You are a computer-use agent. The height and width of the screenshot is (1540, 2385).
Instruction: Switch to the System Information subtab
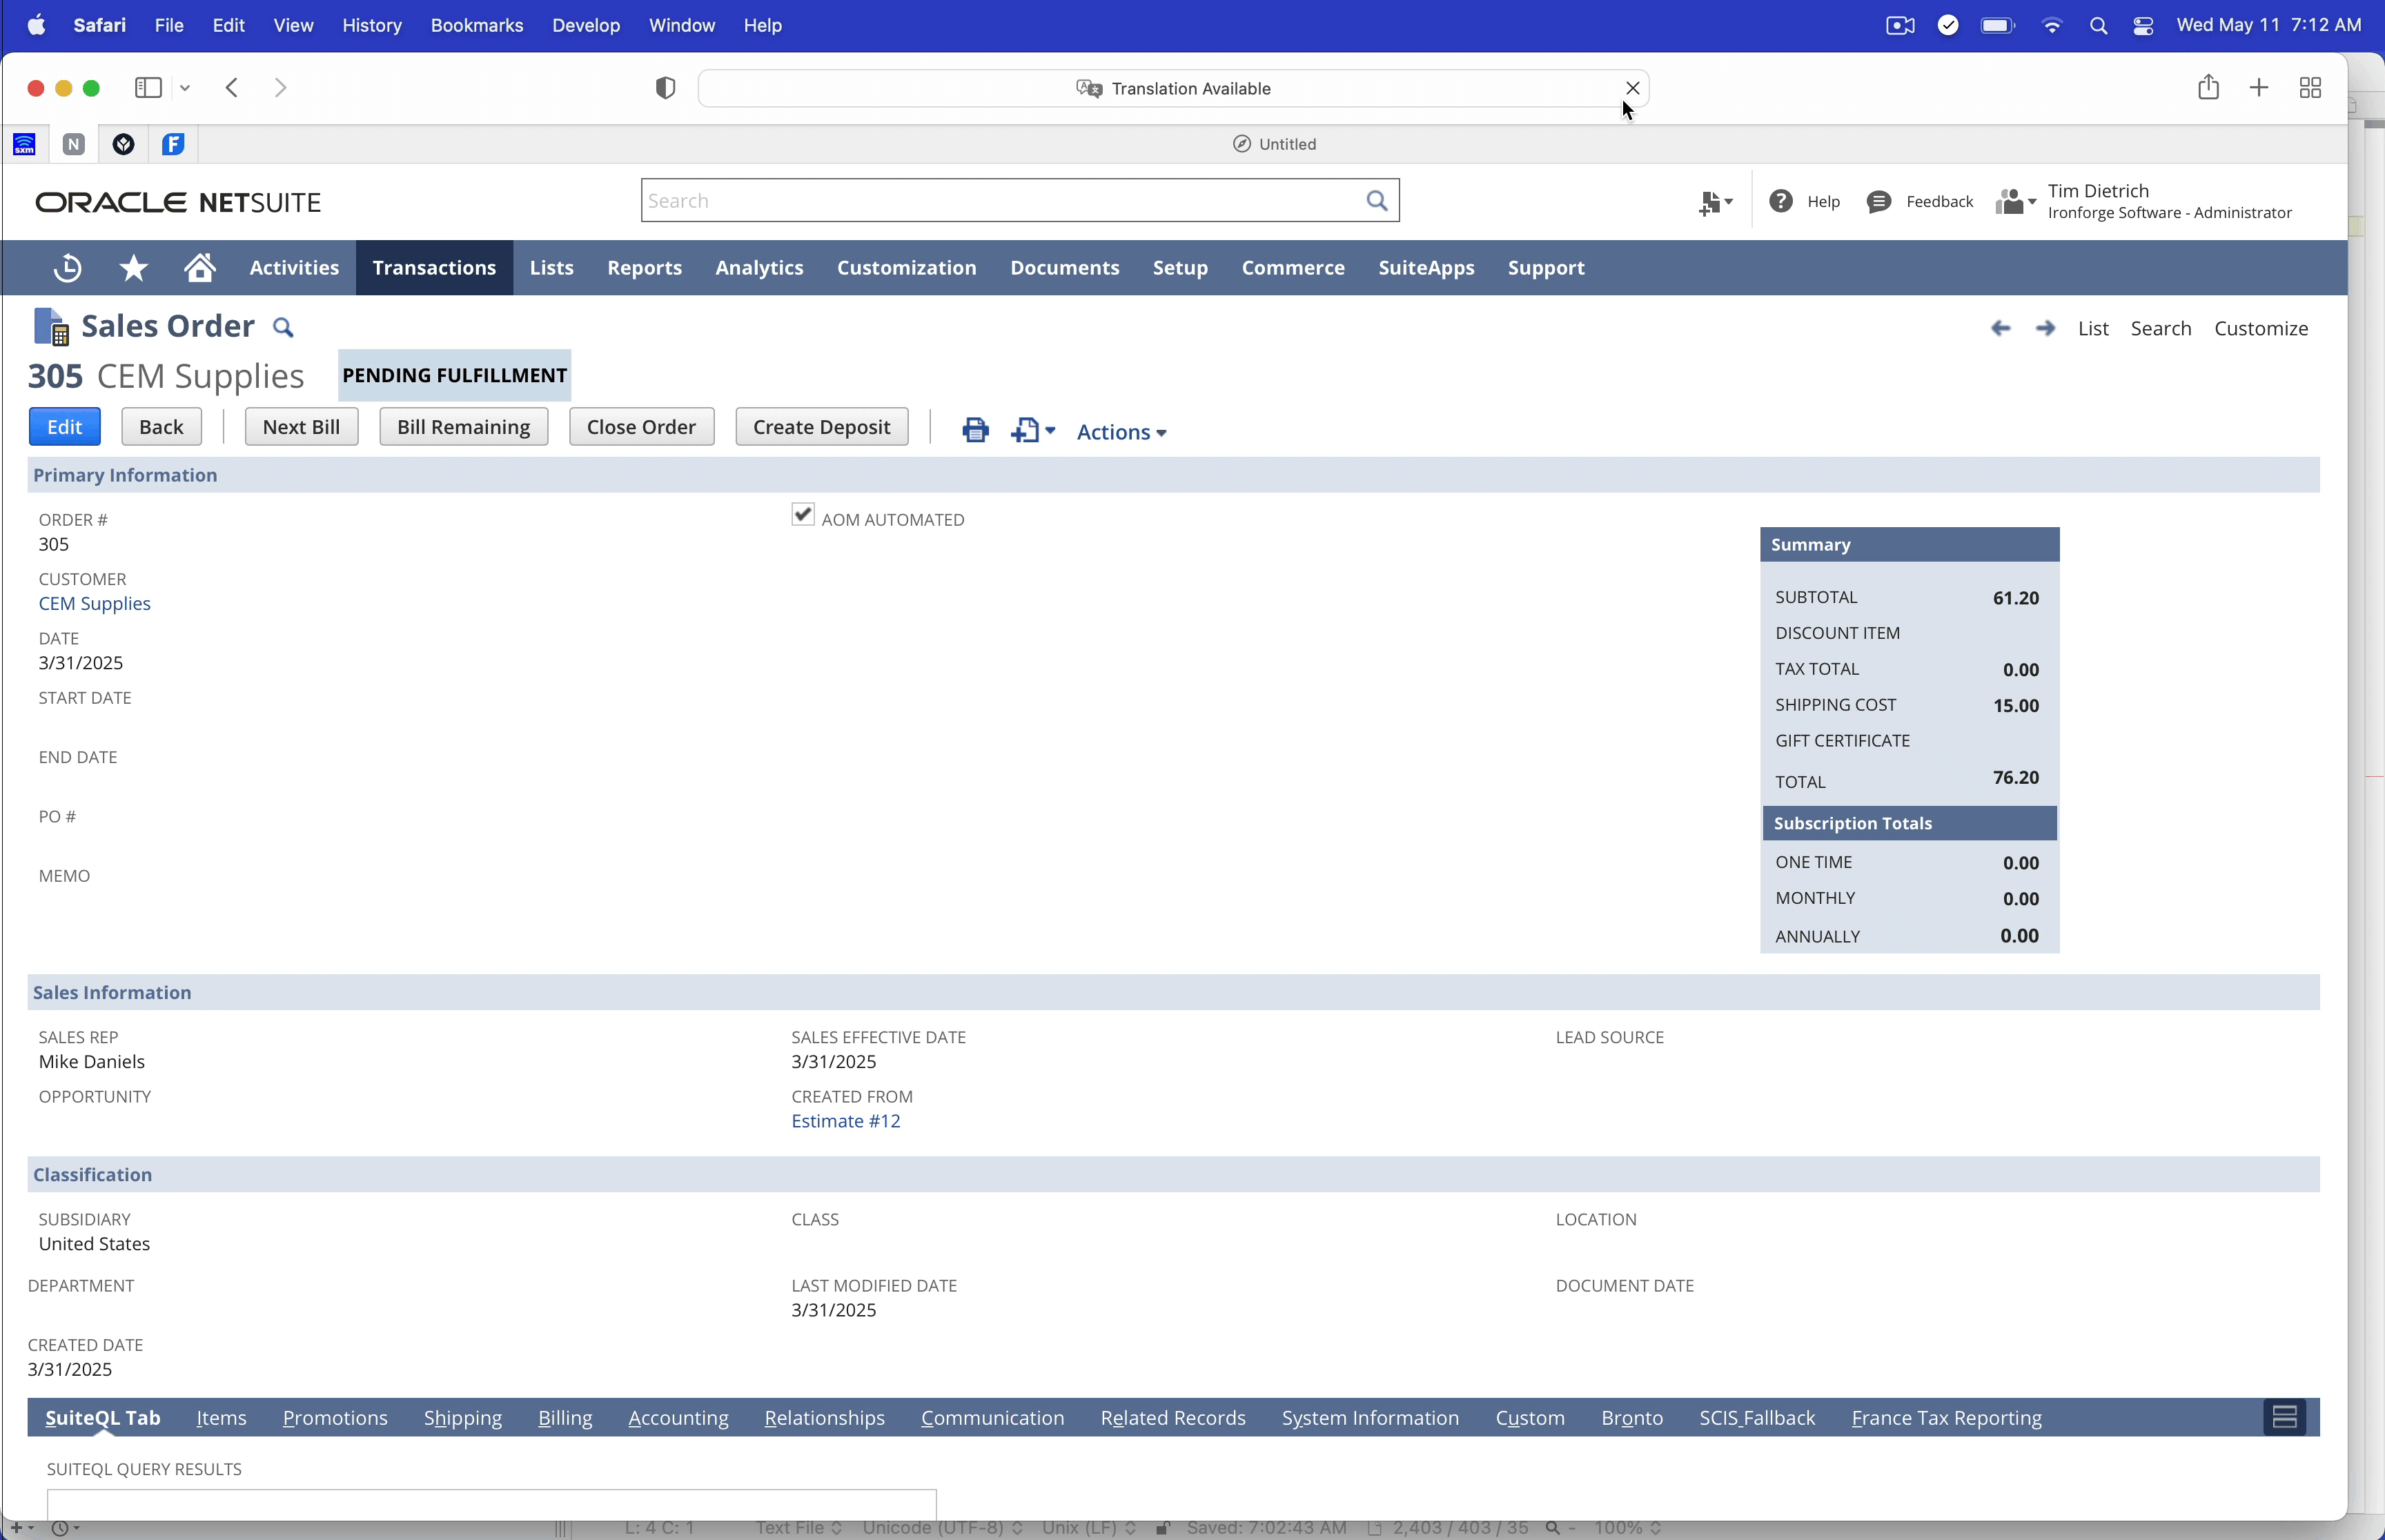pyautogui.click(x=1370, y=1418)
